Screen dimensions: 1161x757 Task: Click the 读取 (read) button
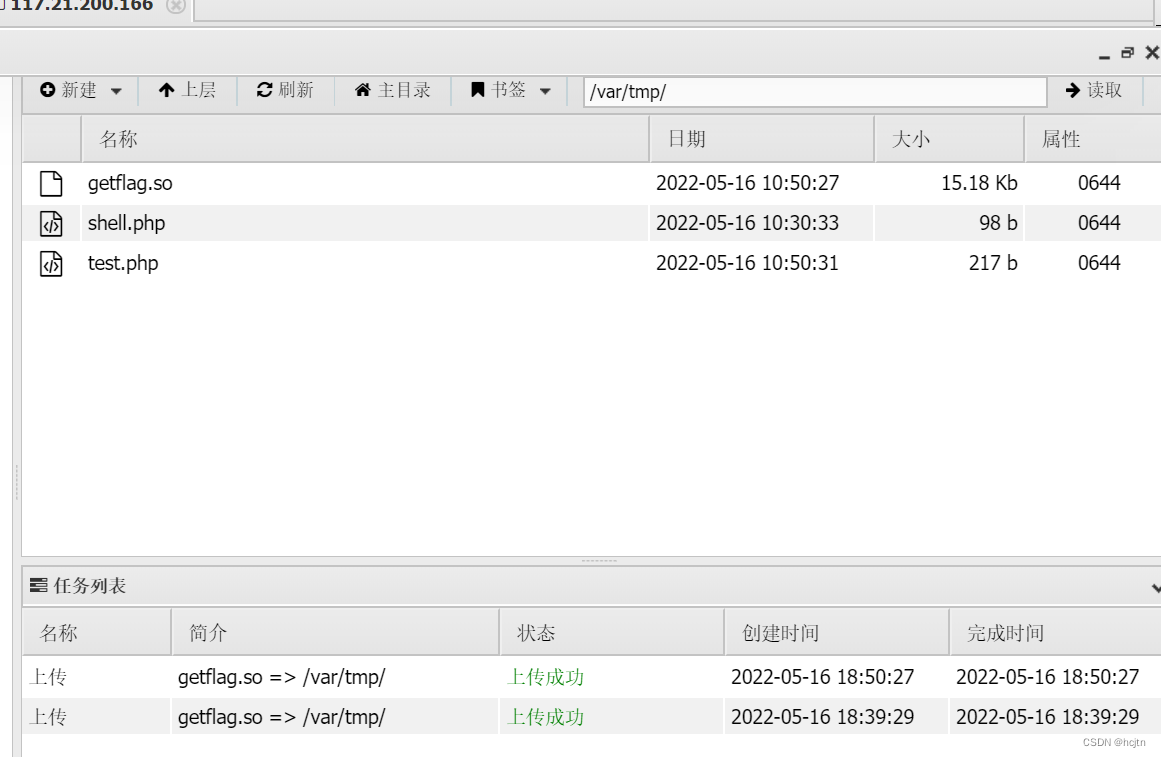point(1094,90)
